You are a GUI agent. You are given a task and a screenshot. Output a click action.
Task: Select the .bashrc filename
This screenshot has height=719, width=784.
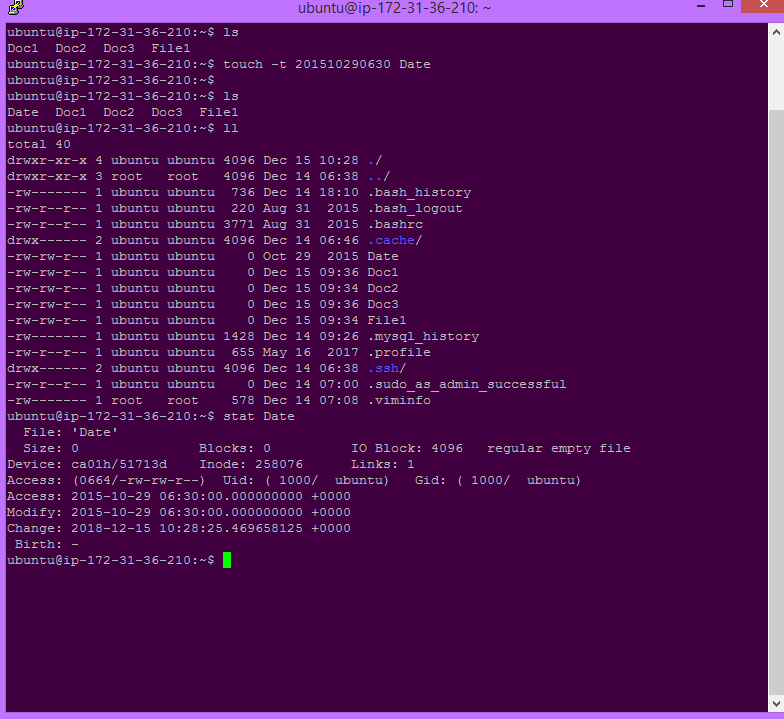395,224
